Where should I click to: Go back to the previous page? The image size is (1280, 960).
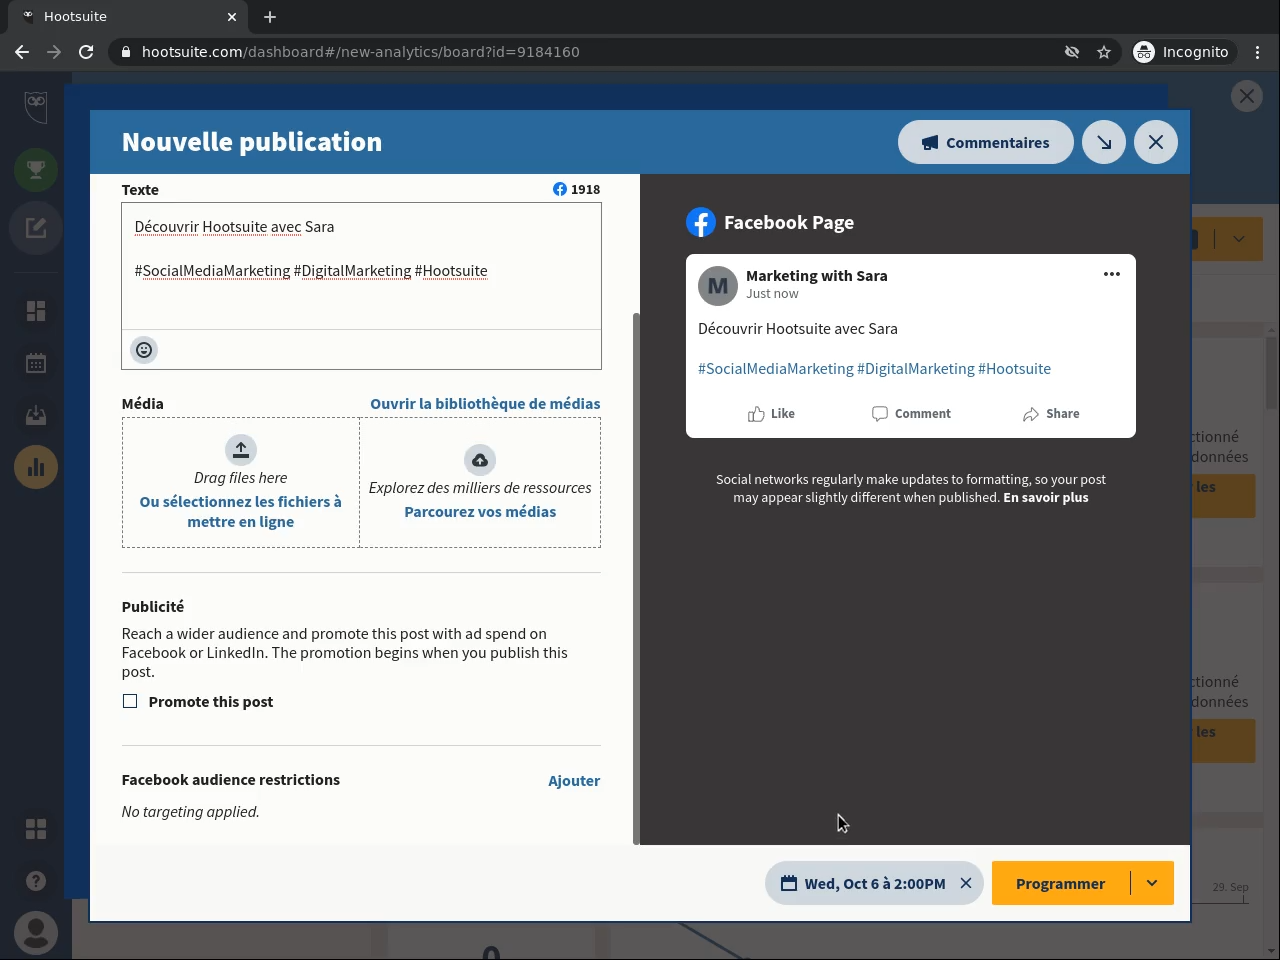pyautogui.click(x=22, y=52)
